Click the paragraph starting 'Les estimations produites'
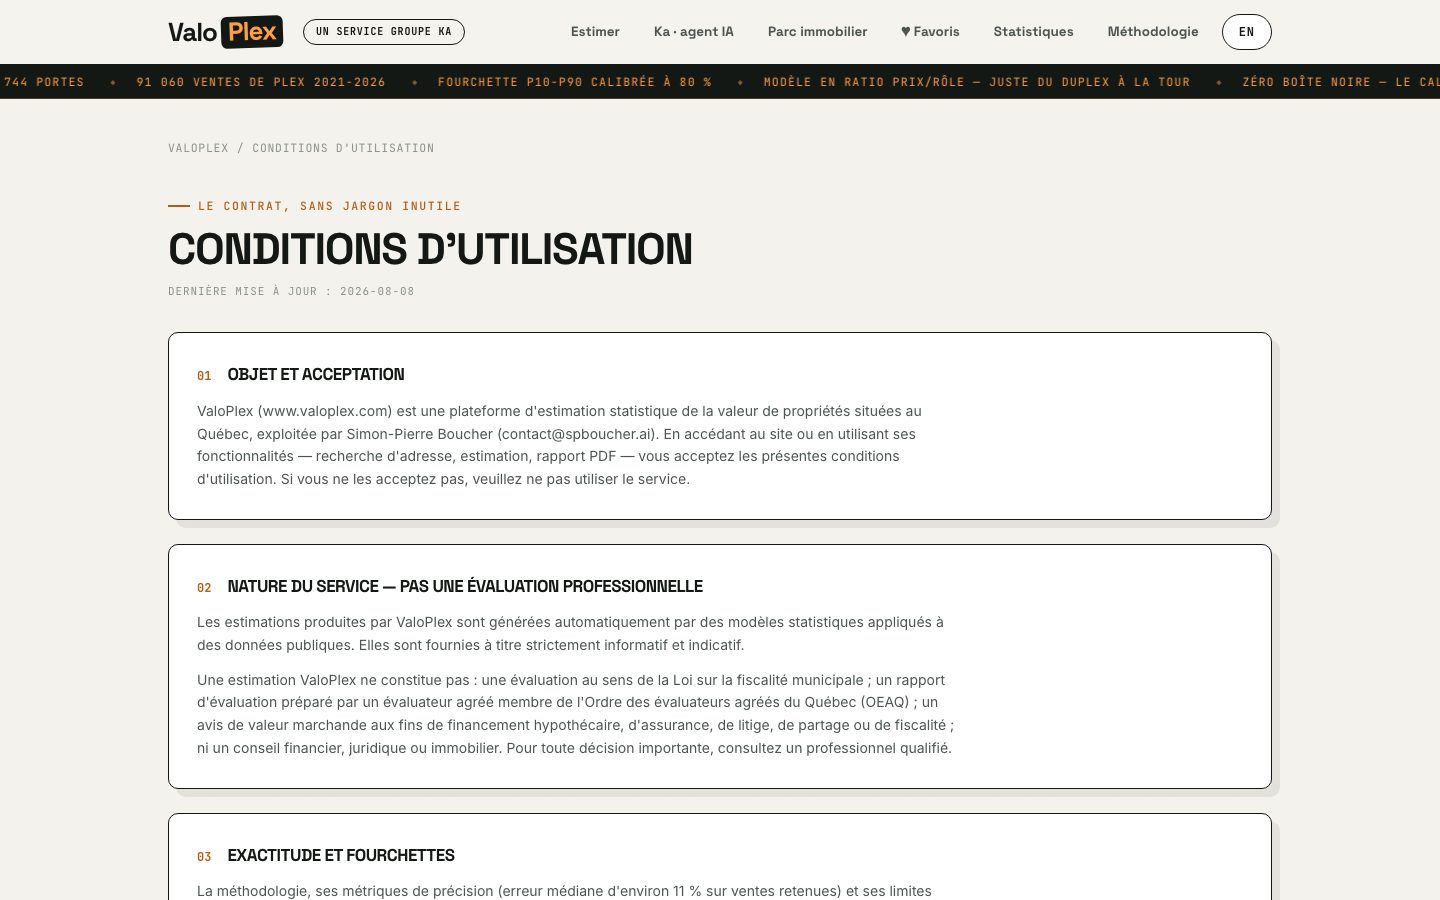Image resolution: width=1440 pixels, height=900 pixels. click(570, 634)
